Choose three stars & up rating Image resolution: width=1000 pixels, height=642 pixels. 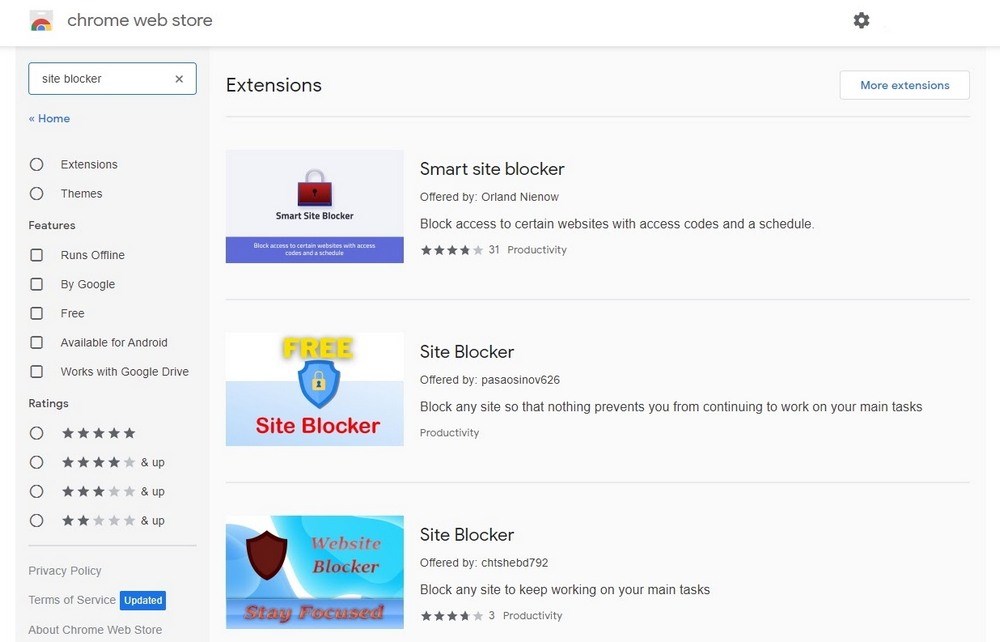(x=36, y=492)
